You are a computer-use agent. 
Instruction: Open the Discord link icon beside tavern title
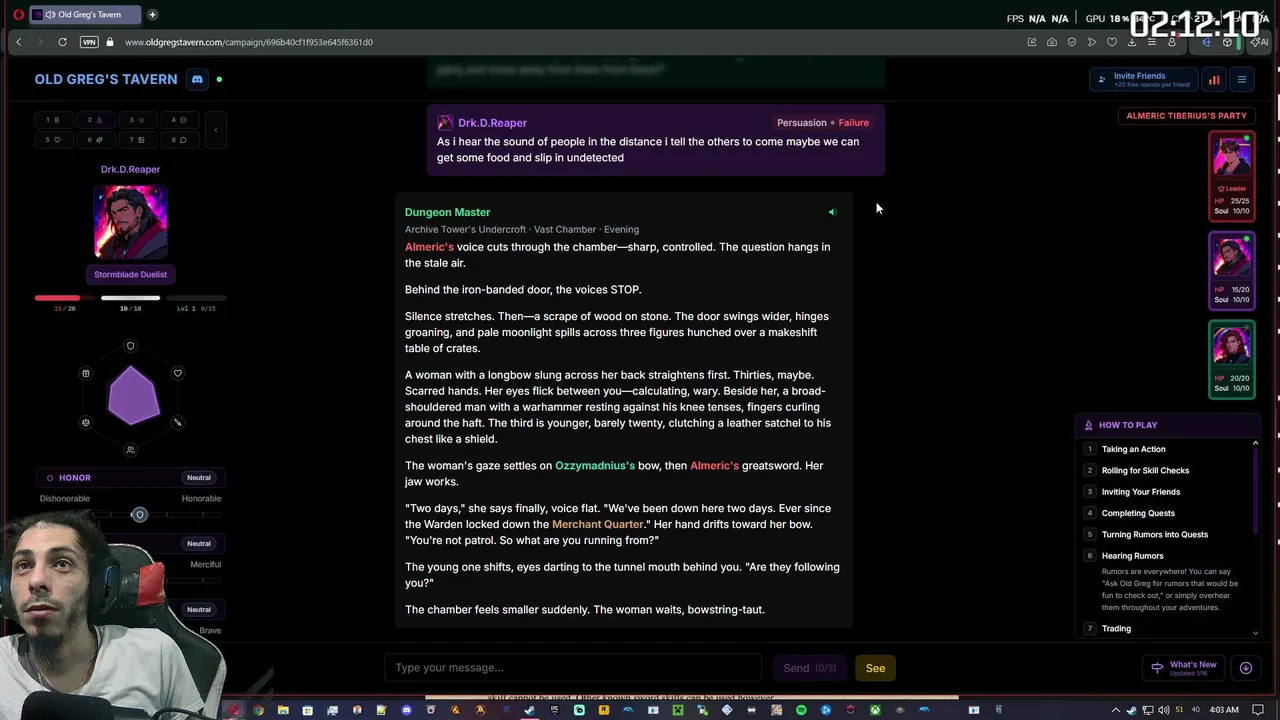coord(197,79)
